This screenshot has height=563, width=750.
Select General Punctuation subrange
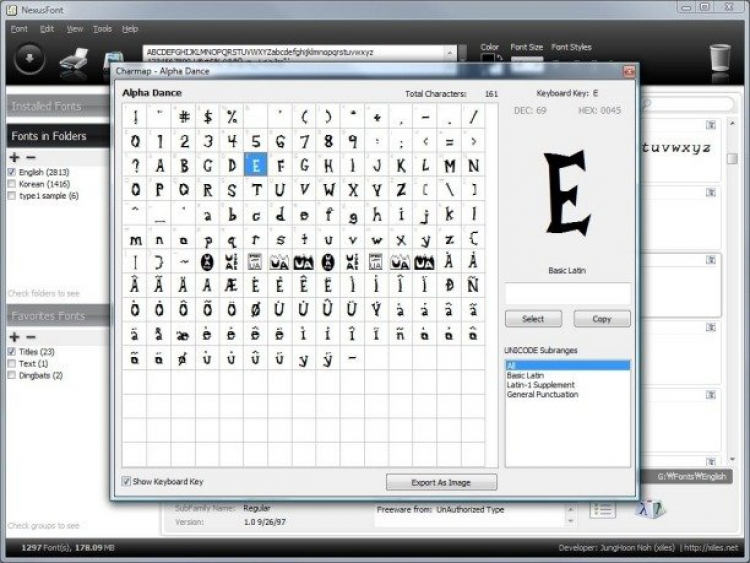tap(567, 394)
